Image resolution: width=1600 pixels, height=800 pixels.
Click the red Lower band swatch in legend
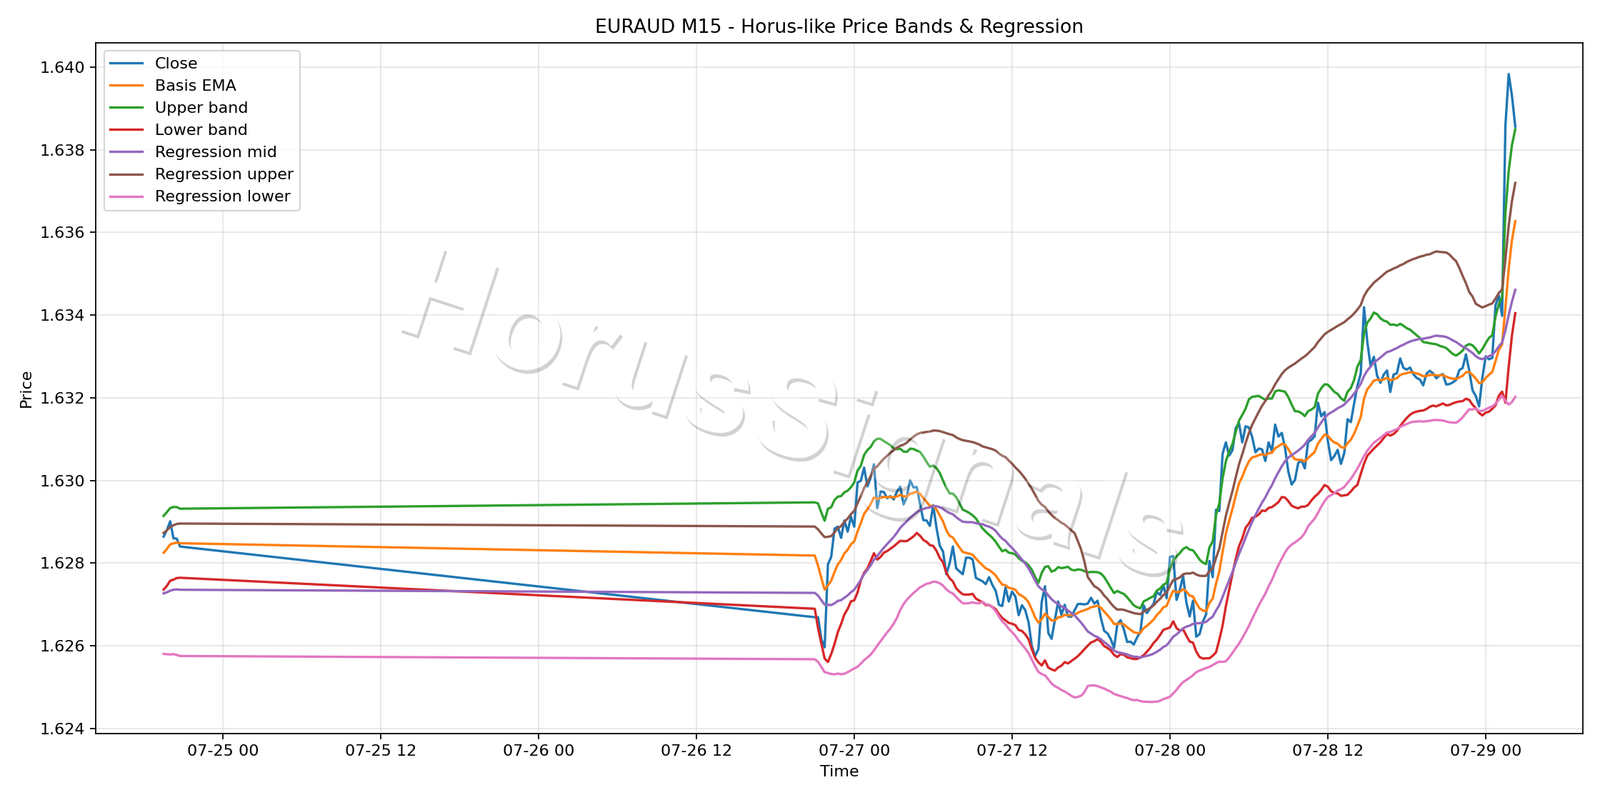pyautogui.click(x=127, y=130)
